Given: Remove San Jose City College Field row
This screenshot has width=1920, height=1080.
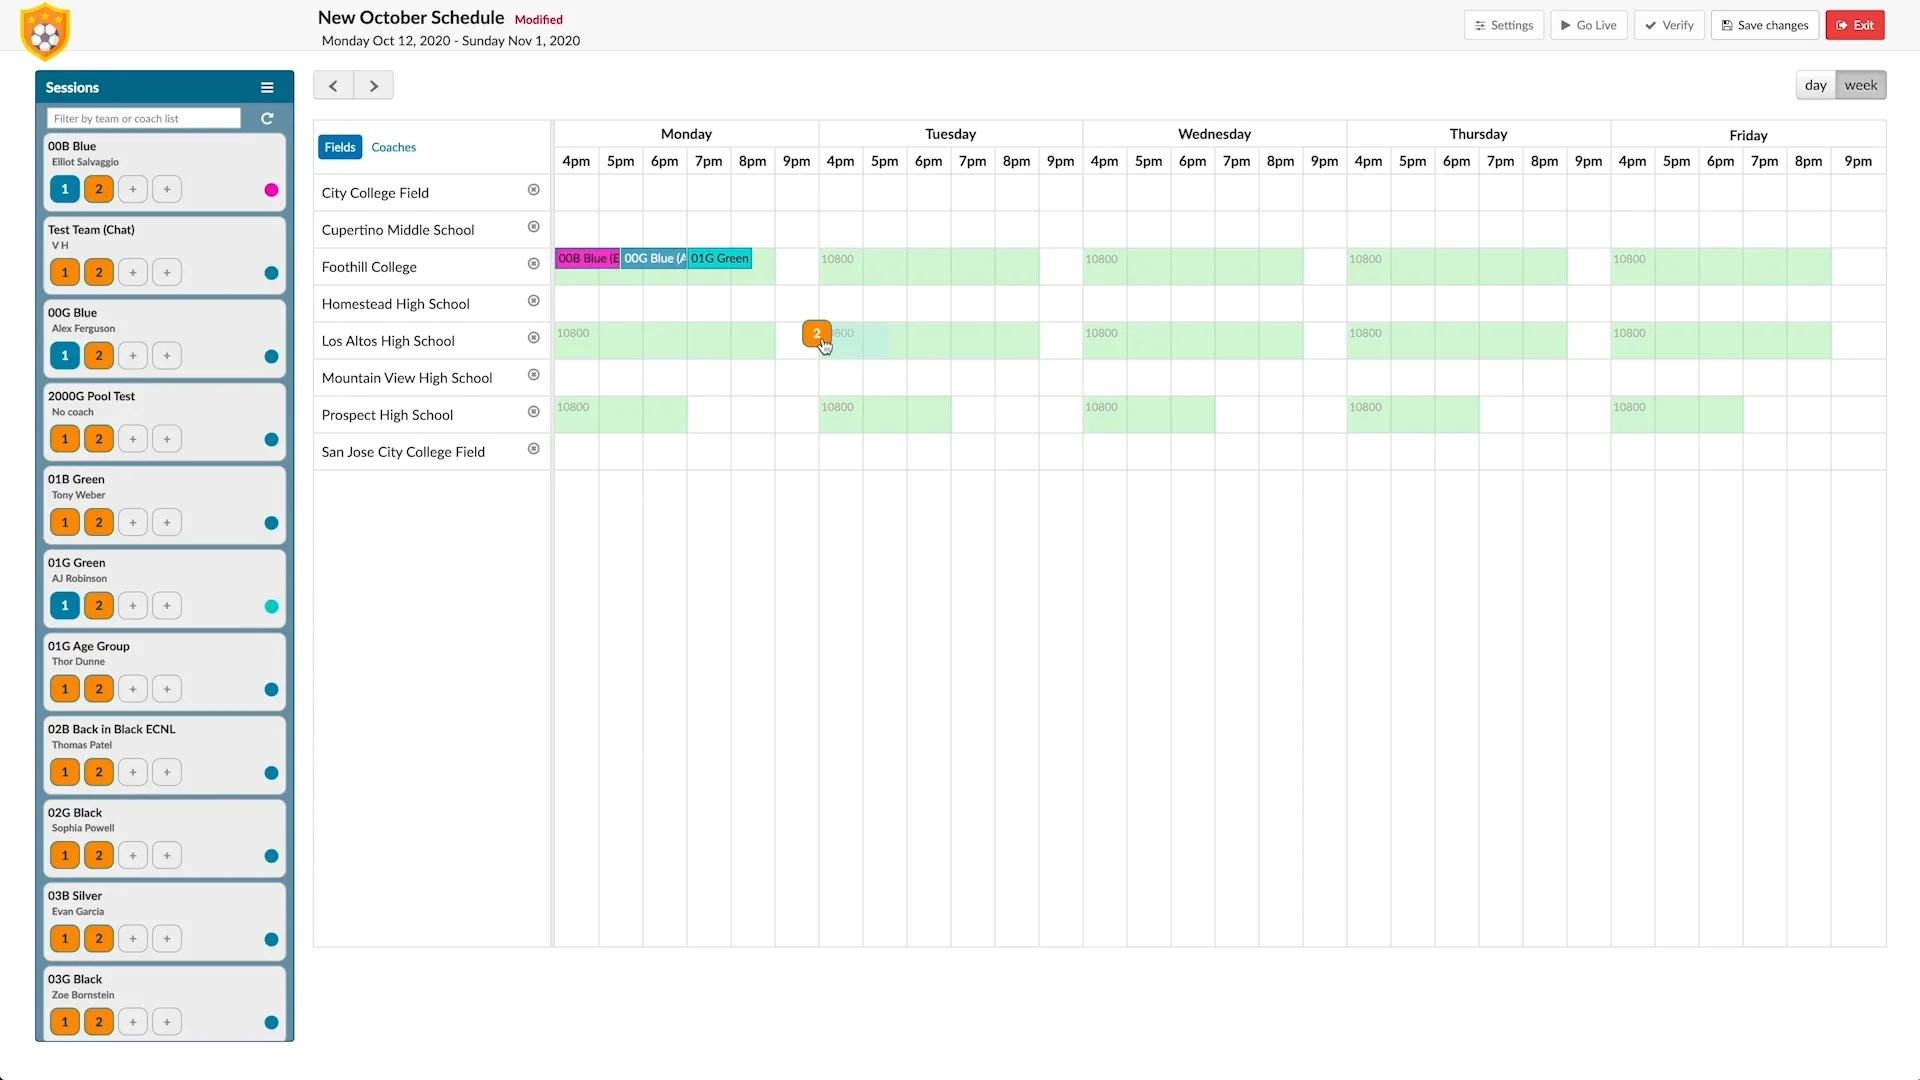Looking at the screenshot, I should click(534, 449).
